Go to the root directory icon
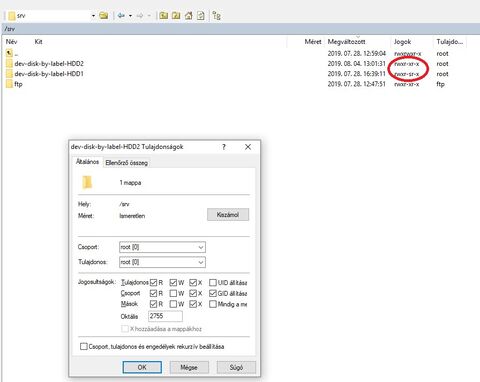Image resolution: width=480 pixels, height=382 pixels. (176, 15)
